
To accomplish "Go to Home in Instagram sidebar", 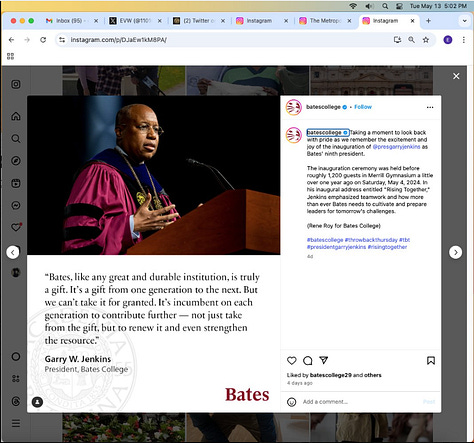I will 16,116.
